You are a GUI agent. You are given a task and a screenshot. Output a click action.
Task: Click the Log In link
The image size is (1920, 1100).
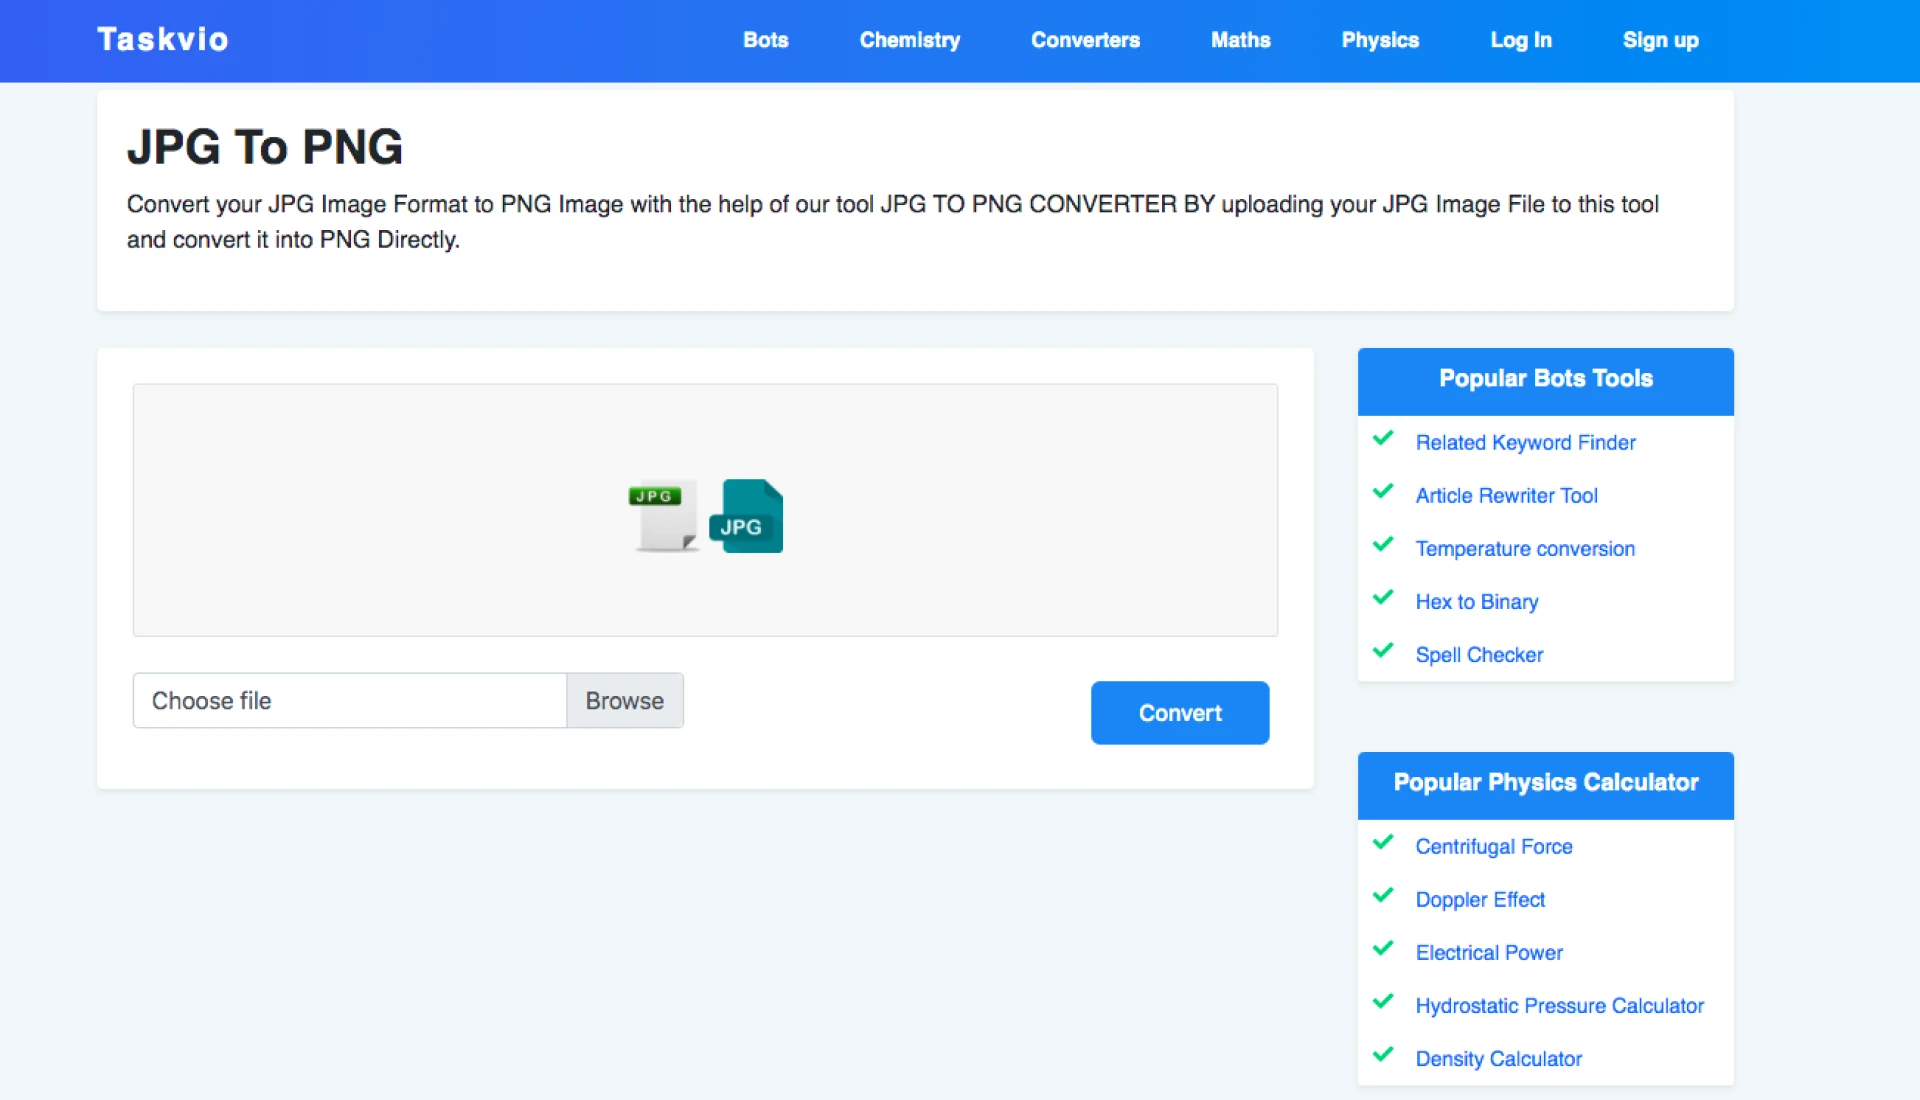1520,40
